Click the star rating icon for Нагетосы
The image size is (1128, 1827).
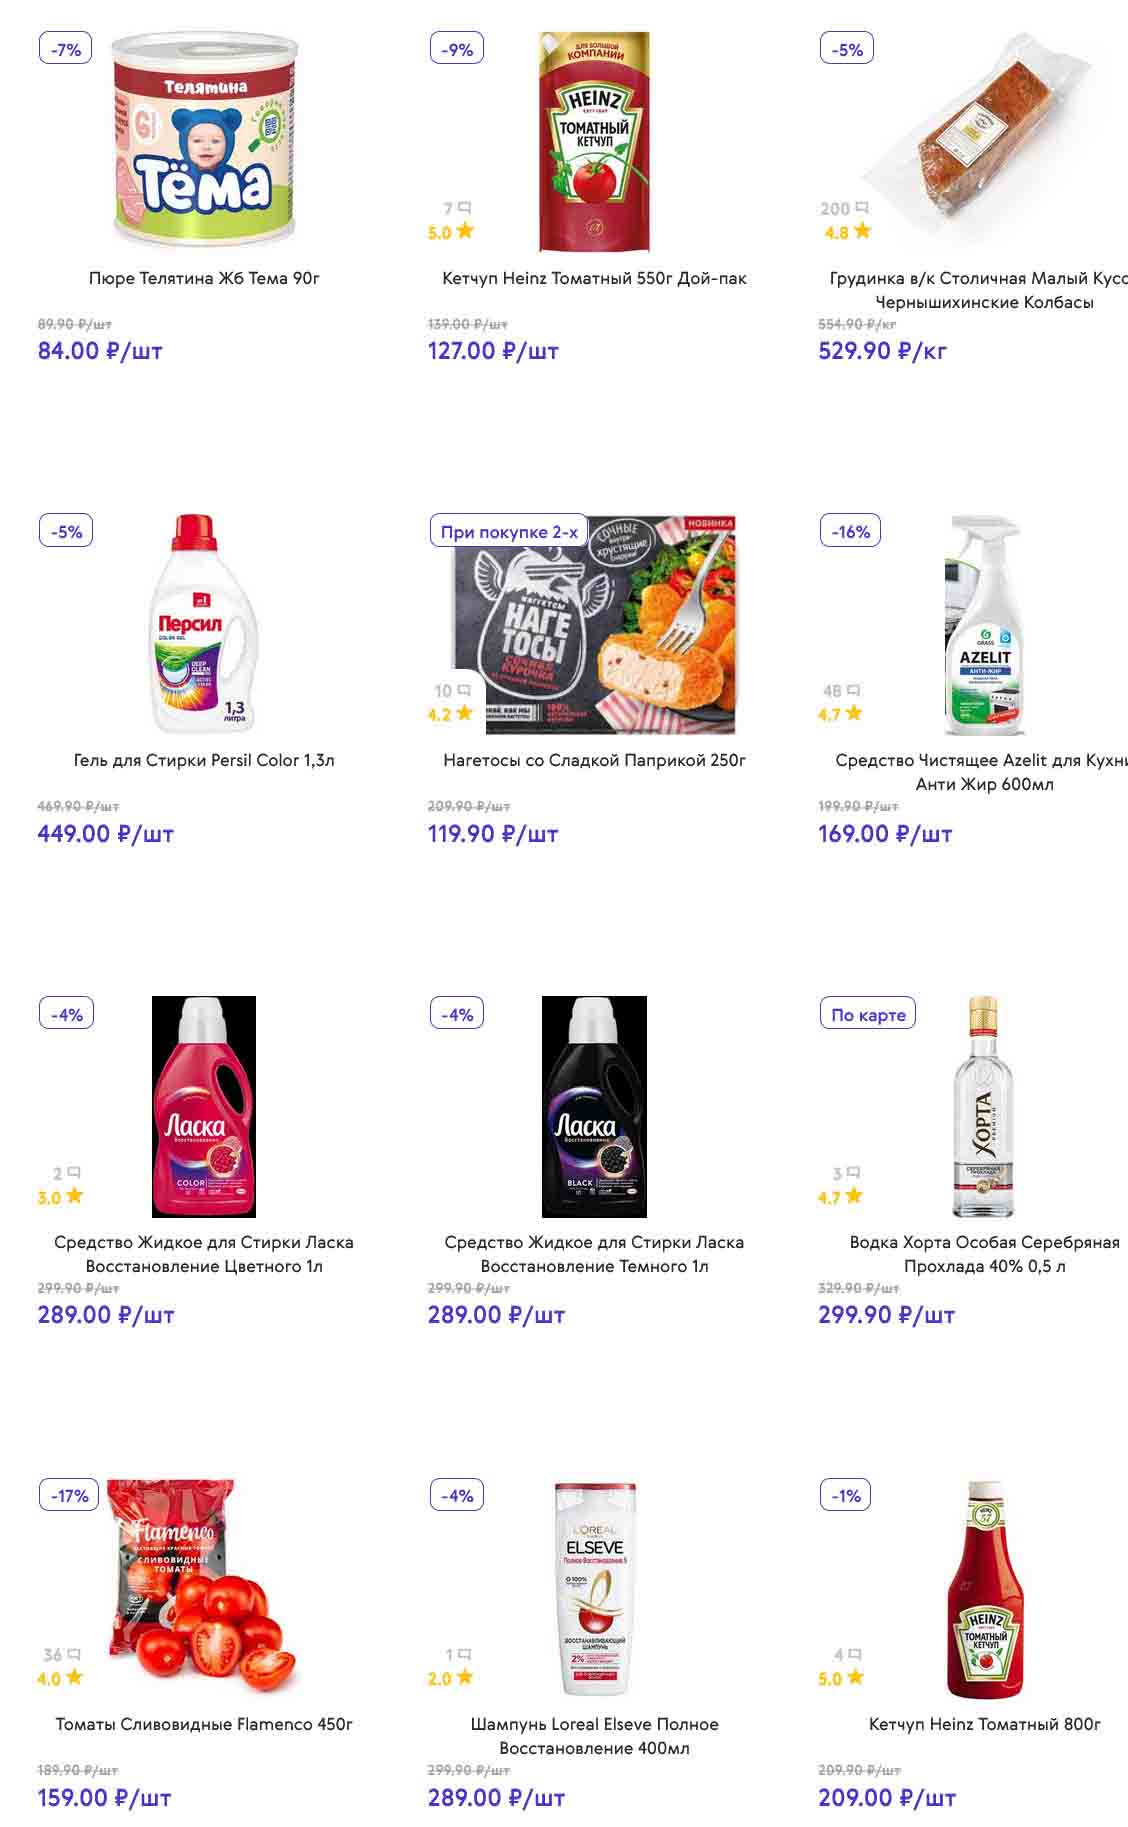(465, 714)
